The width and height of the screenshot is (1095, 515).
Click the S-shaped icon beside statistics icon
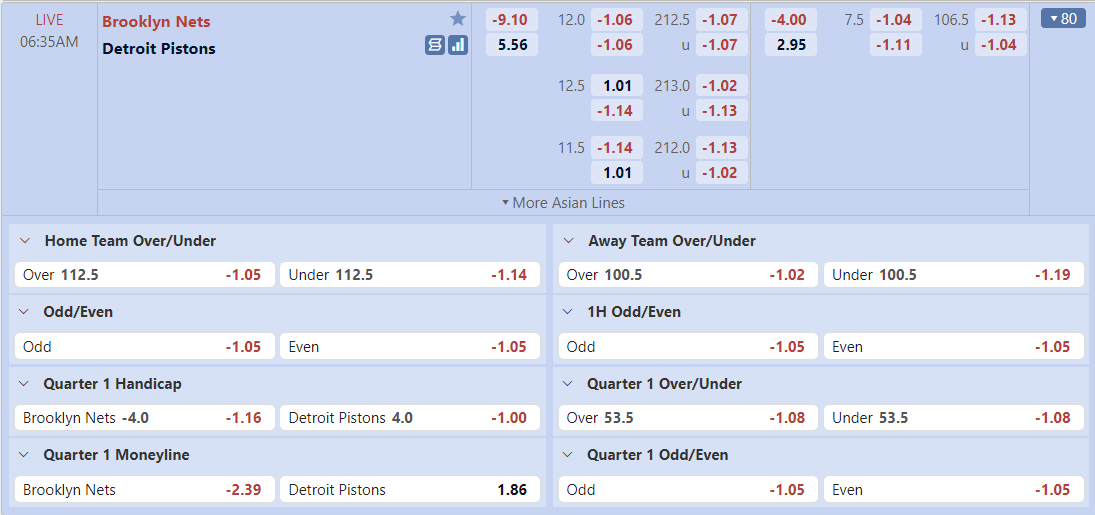click(434, 45)
